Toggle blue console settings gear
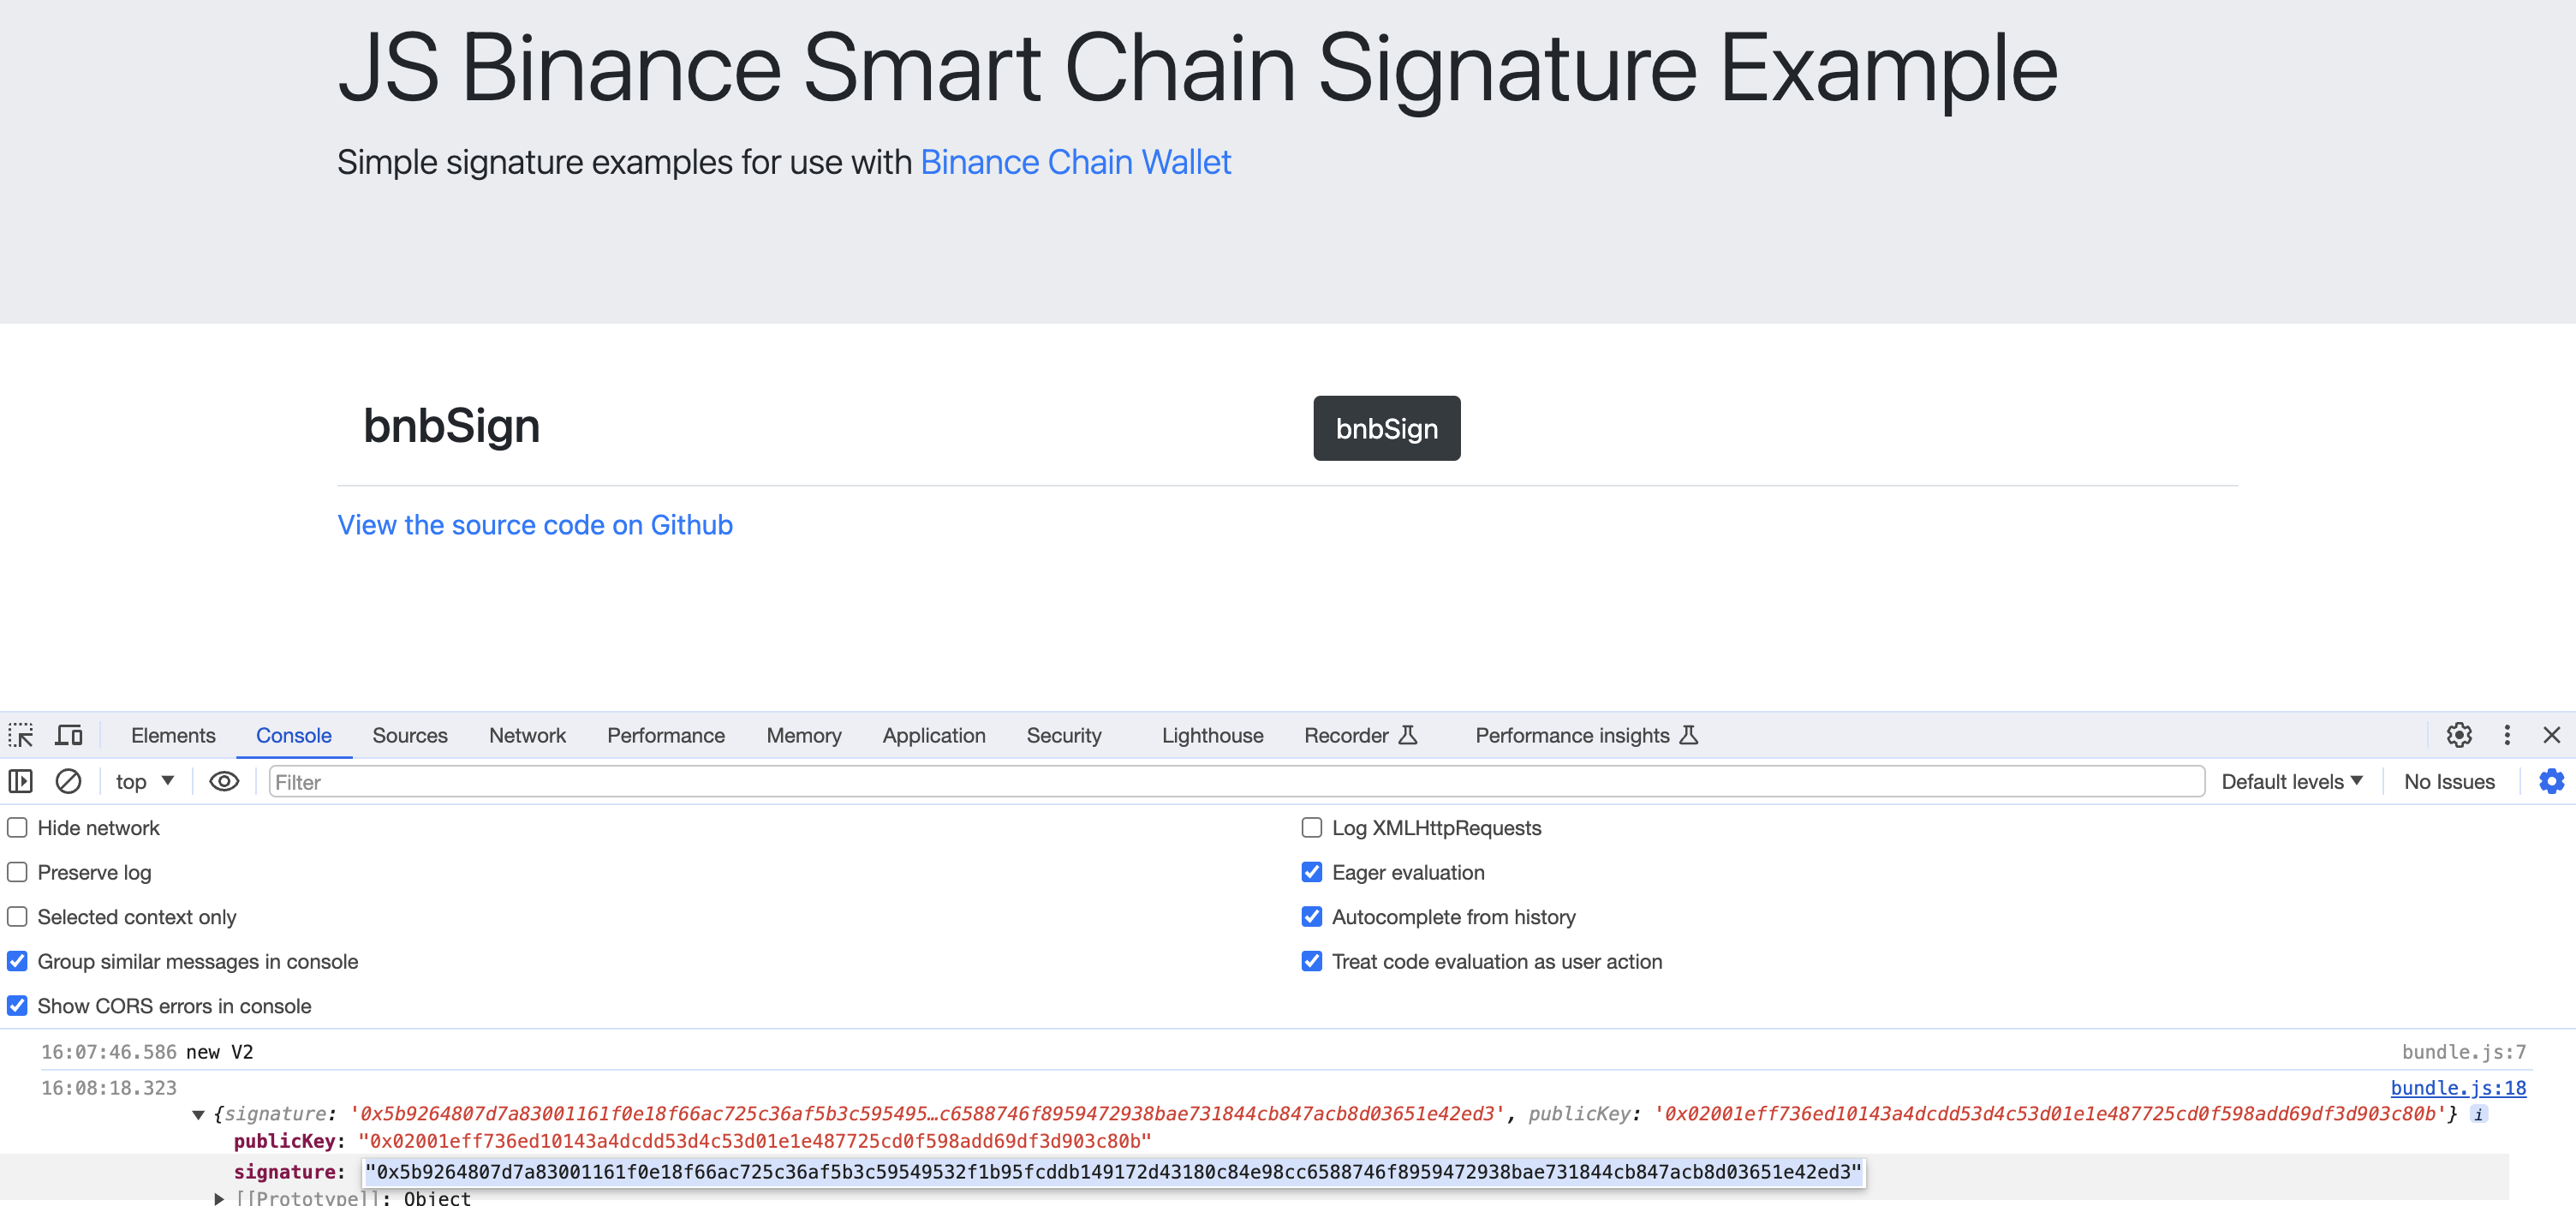Viewport: 2576px width, 1206px height. point(2551,781)
